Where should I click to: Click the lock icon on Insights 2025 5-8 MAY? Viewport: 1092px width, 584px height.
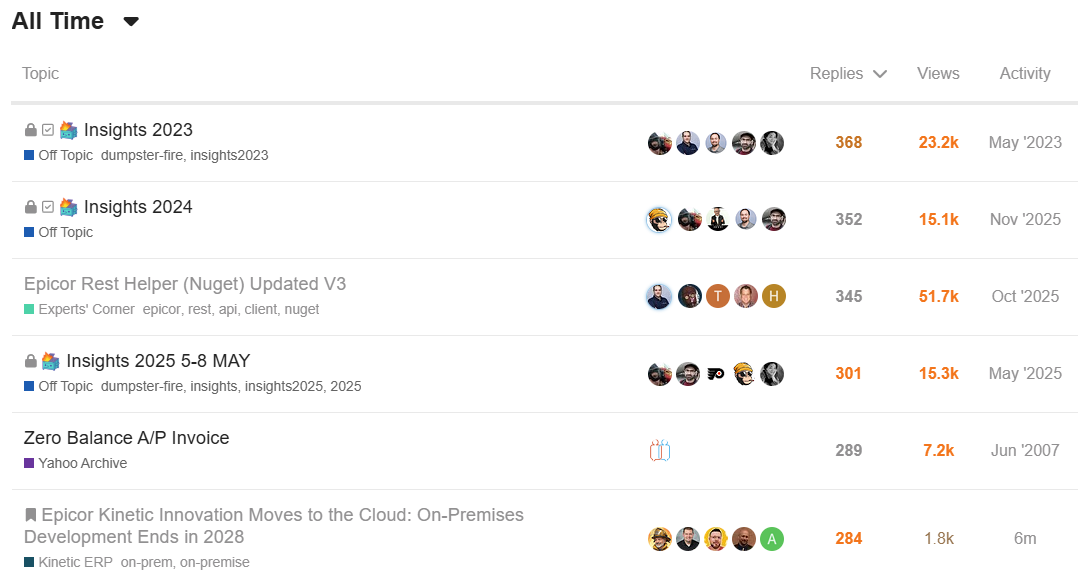[31, 361]
